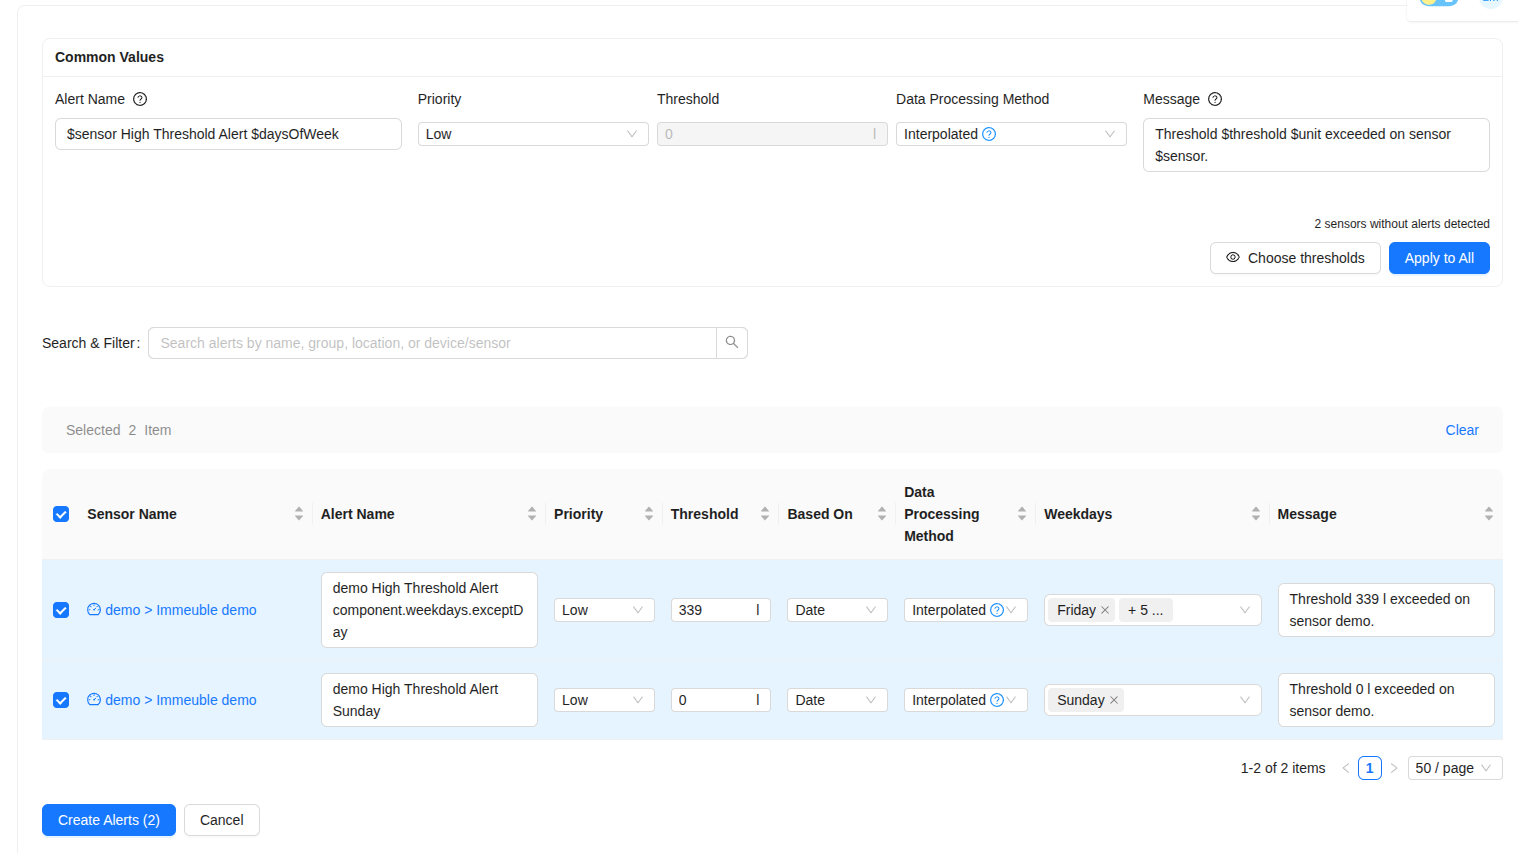This screenshot has height=853, width=1518.
Task: Click the Choose thresholds button
Action: coord(1294,258)
